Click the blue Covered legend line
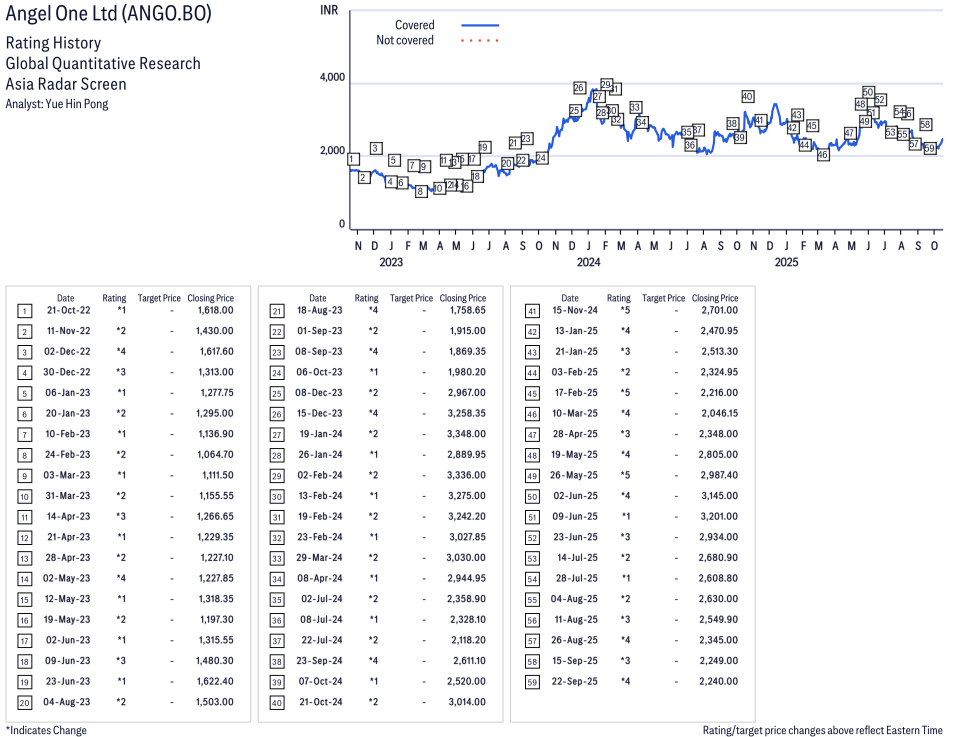This screenshot has width=954, height=737. [480, 25]
